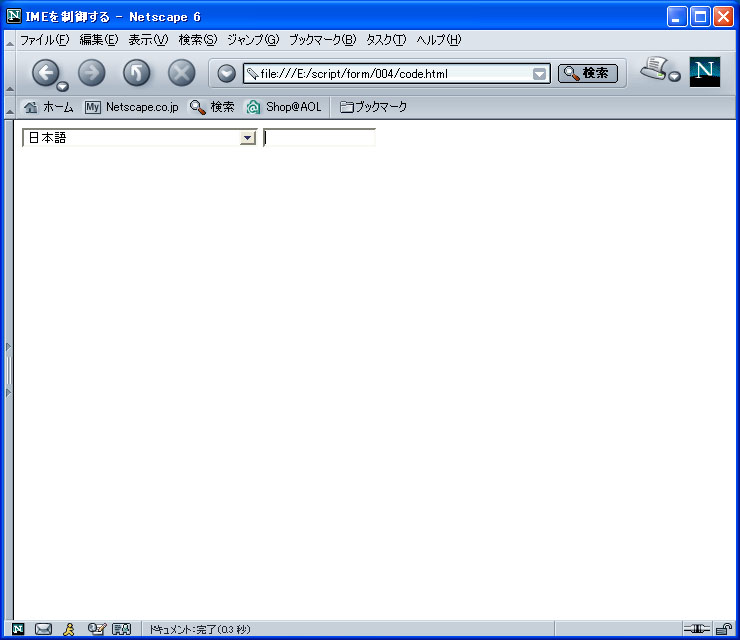Image resolution: width=740 pixels, height=640 pixels.
Task: Open the Back button history dropdown arrow
Action: click(62, 86)
